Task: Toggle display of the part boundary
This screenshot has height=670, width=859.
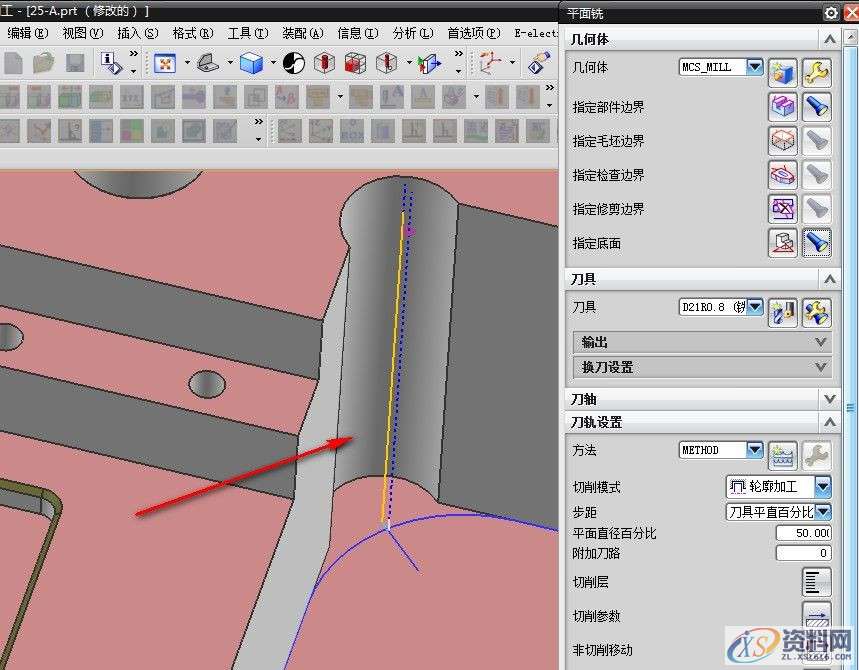Action: coord(818,106)
